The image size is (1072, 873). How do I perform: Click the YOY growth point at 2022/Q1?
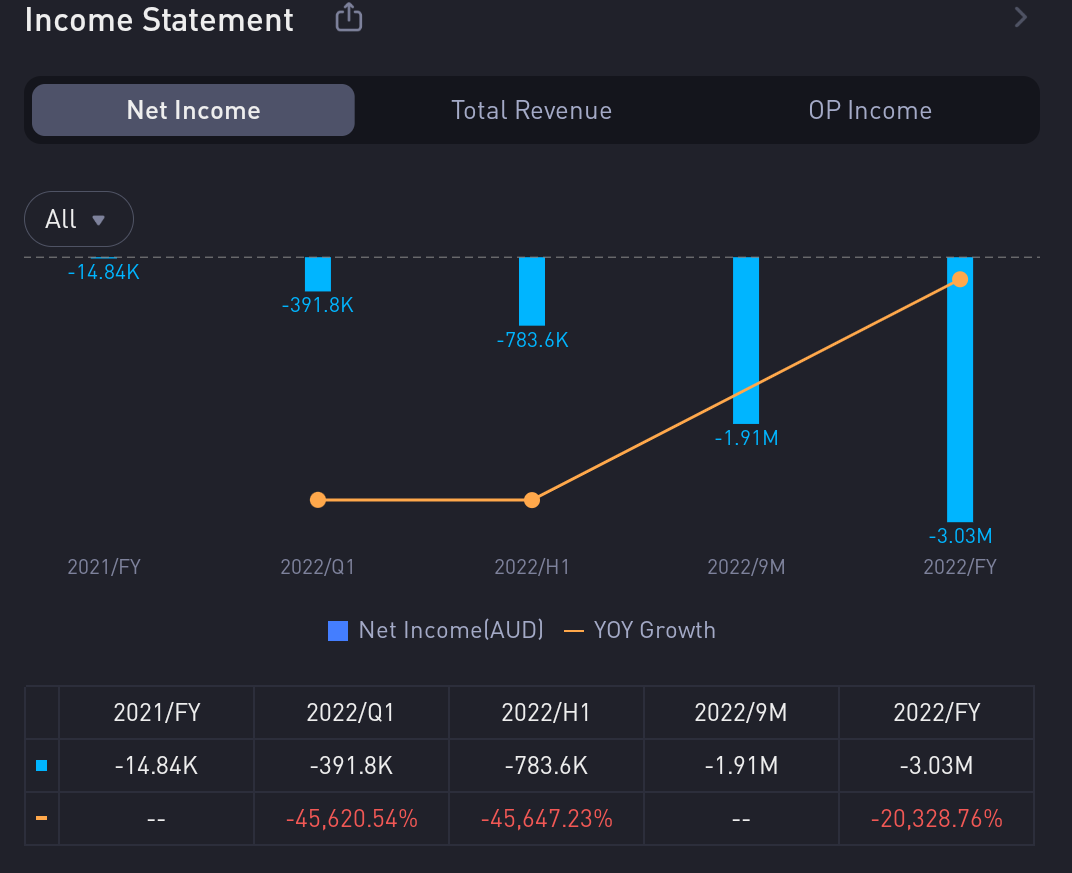tap(318, 500)
